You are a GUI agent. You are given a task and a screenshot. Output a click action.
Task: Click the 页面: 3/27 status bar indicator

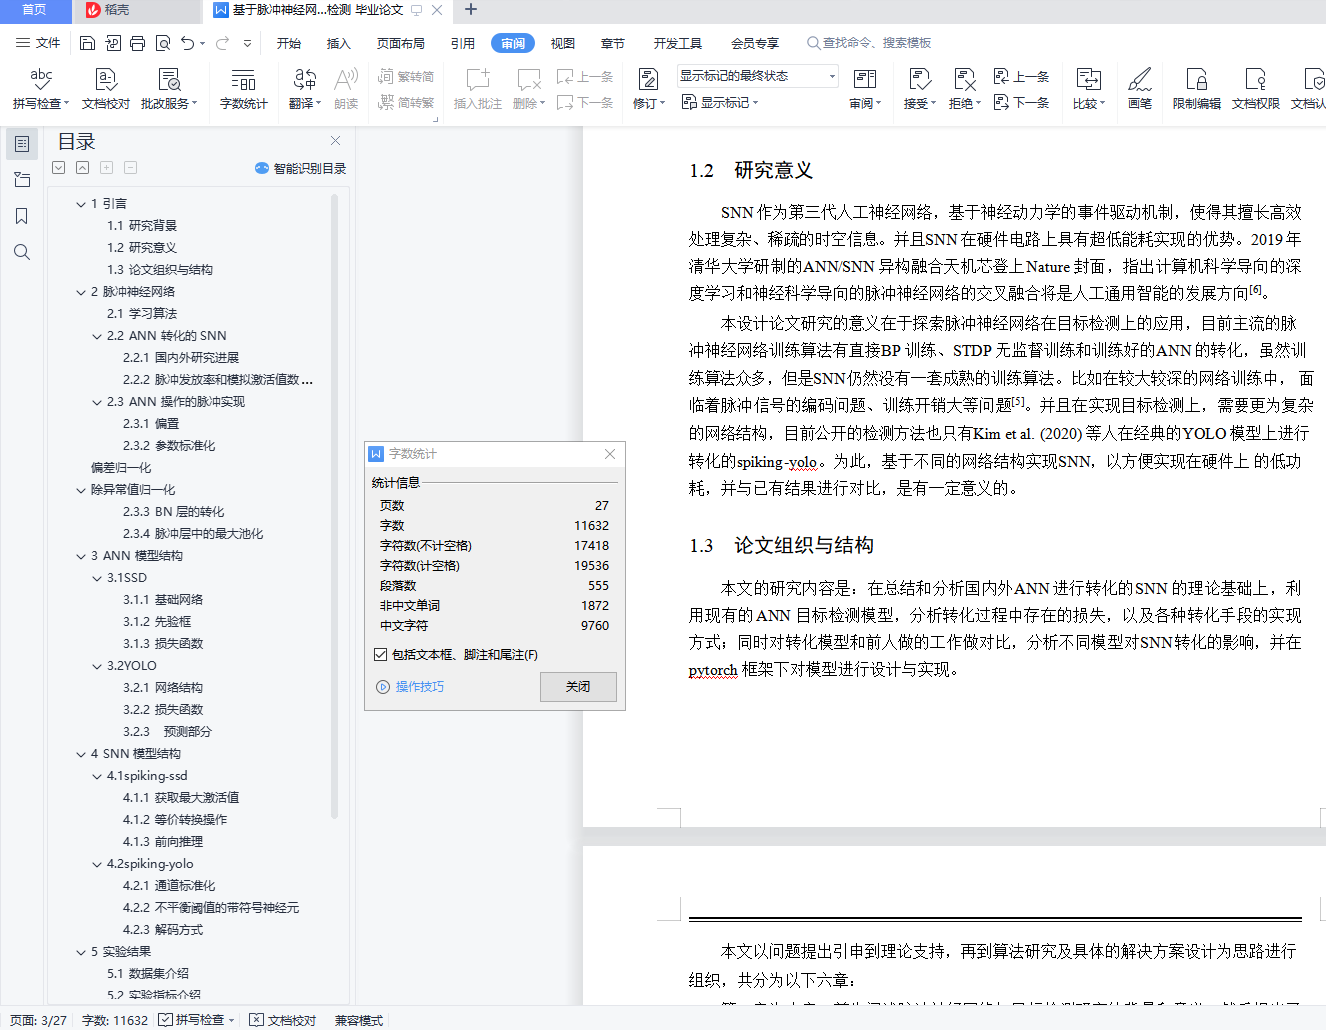click(x=38, y=1020)
